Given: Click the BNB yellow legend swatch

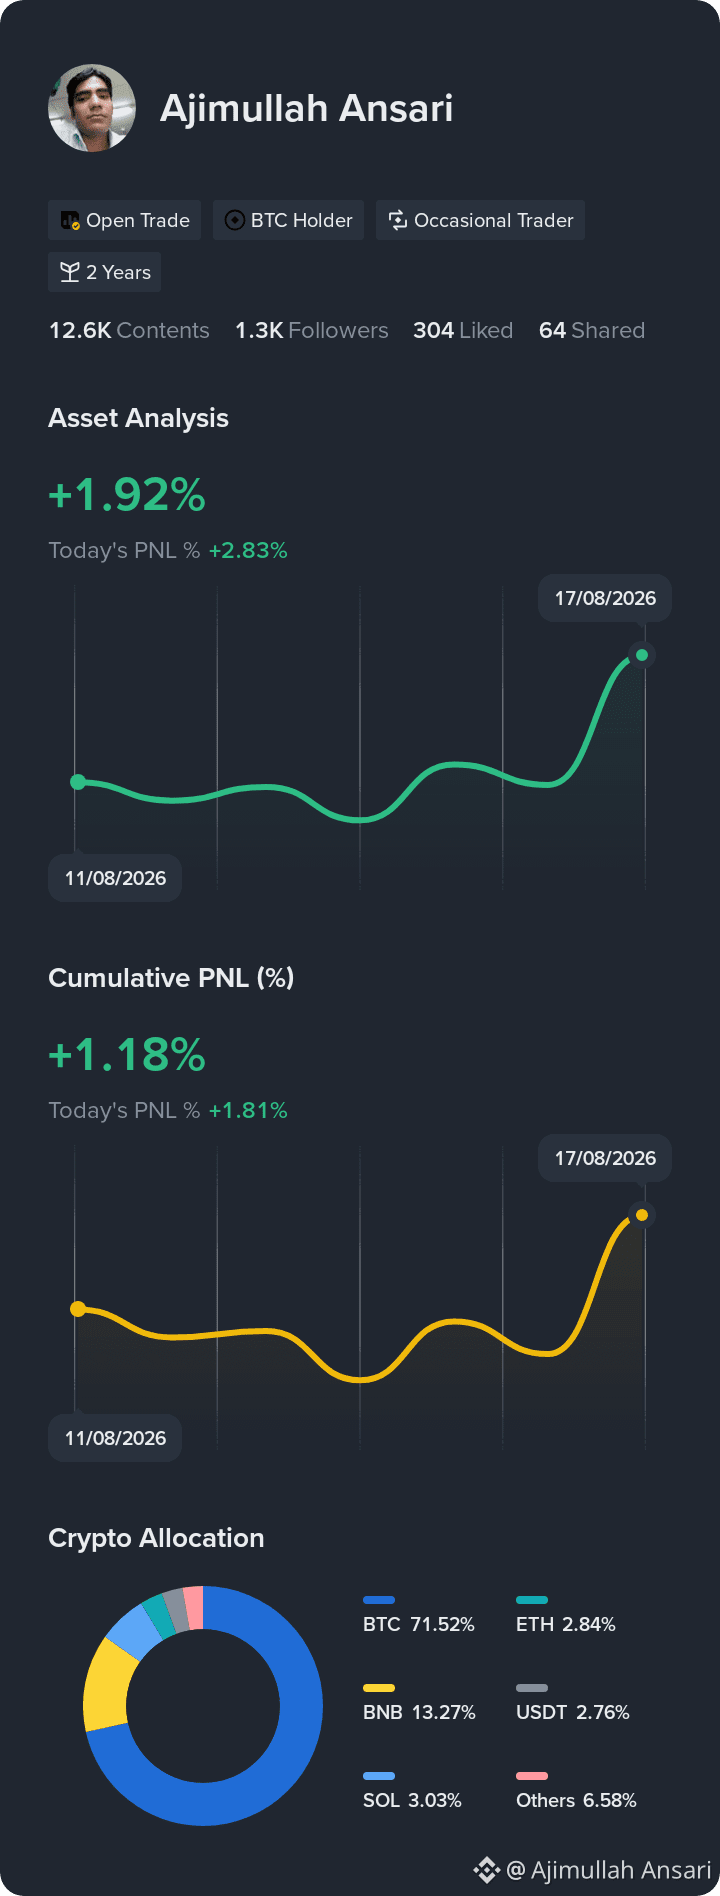Looking at the screenshot, I should point(379,1688).
